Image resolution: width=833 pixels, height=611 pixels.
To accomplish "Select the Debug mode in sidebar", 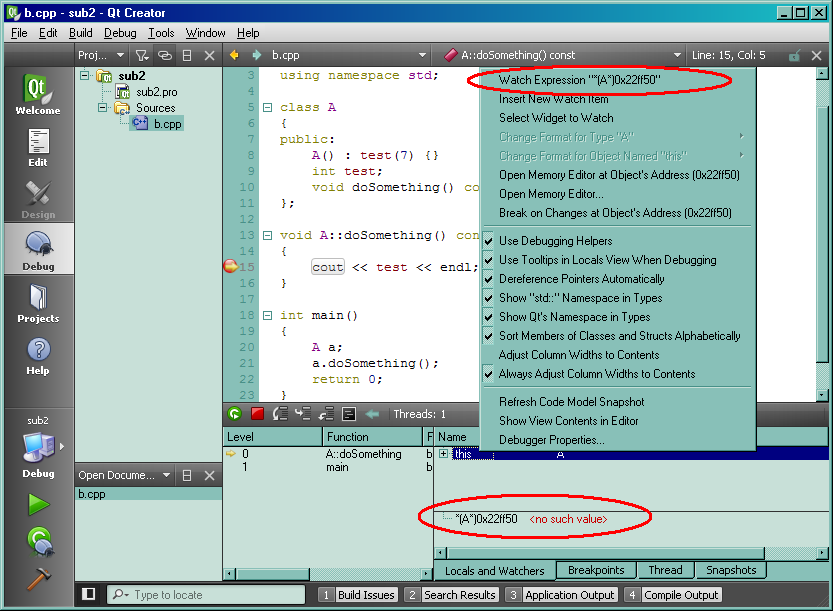I will 38,250.
